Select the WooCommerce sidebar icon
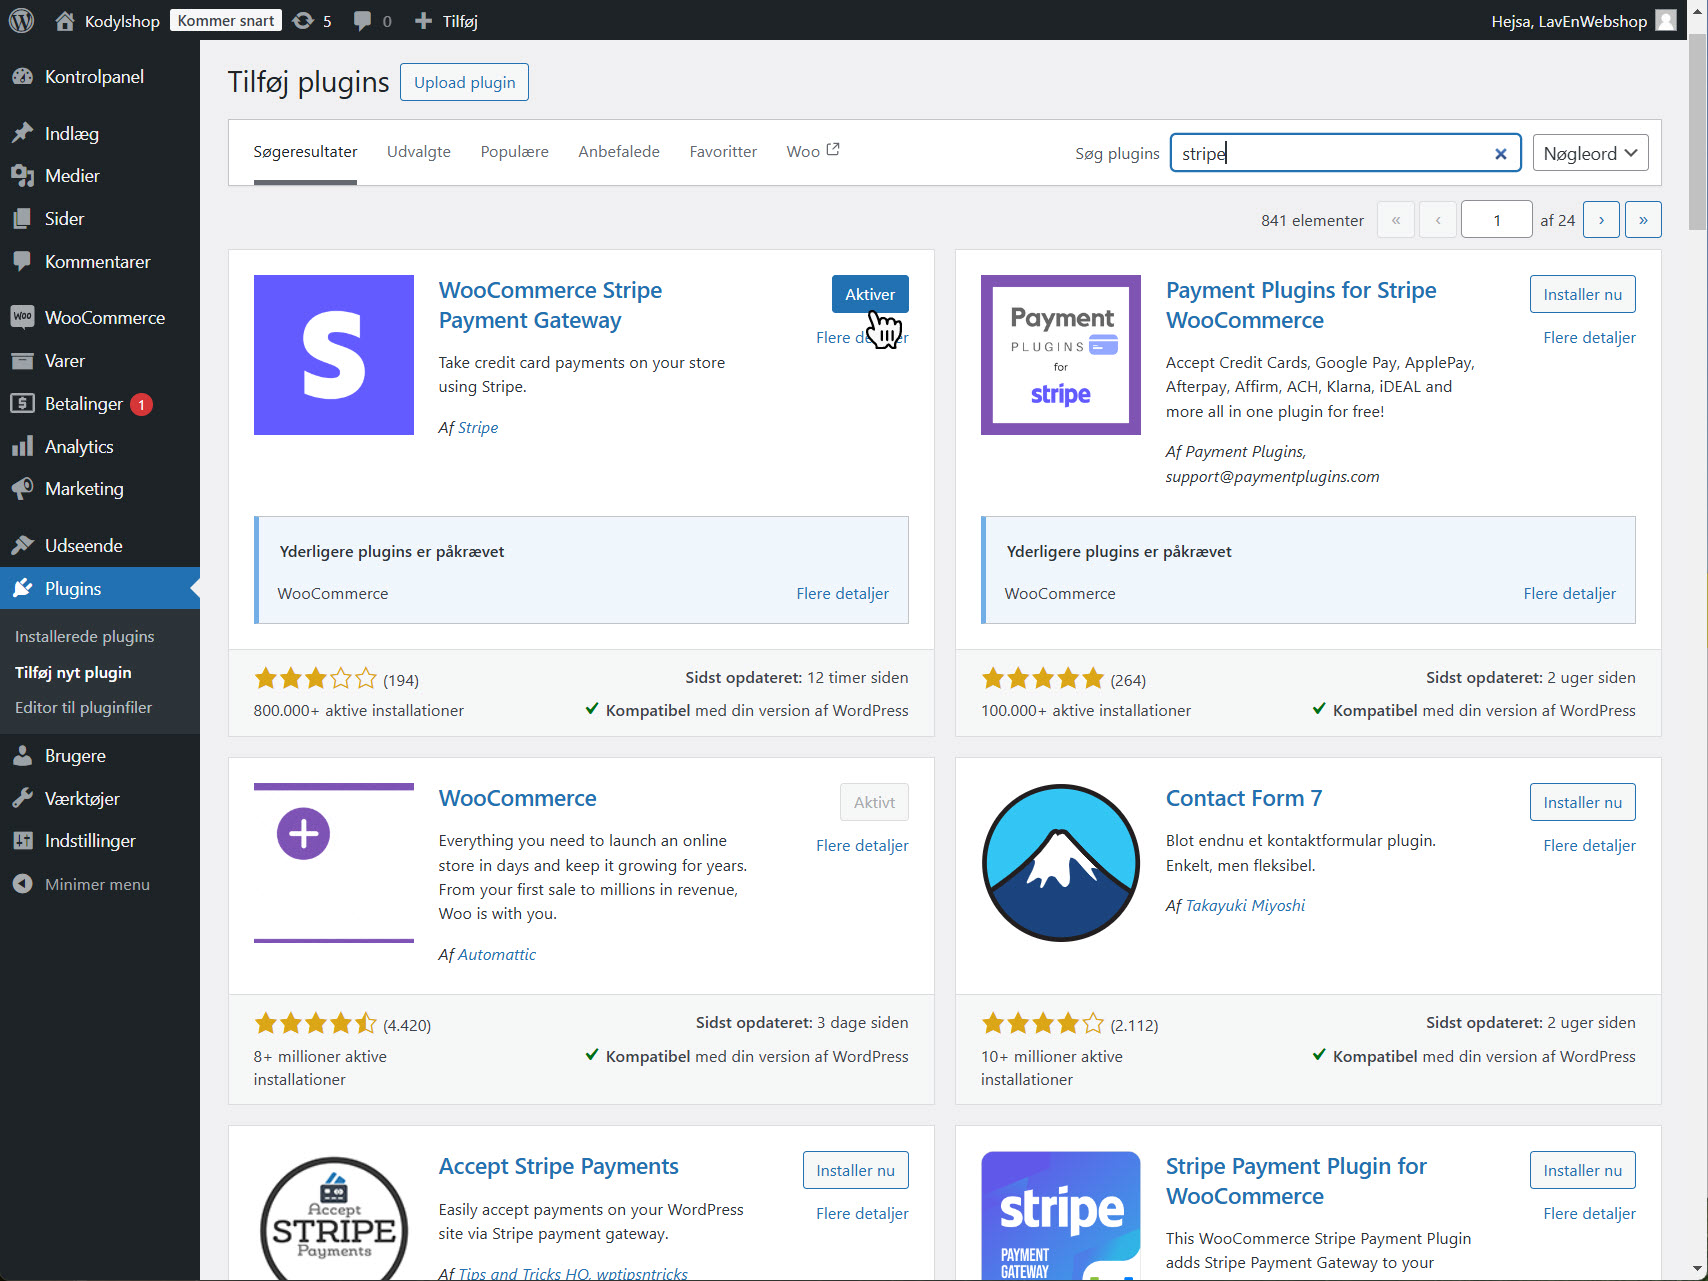The width and height of the screenshot is (1708, 1281). (22, 317)
